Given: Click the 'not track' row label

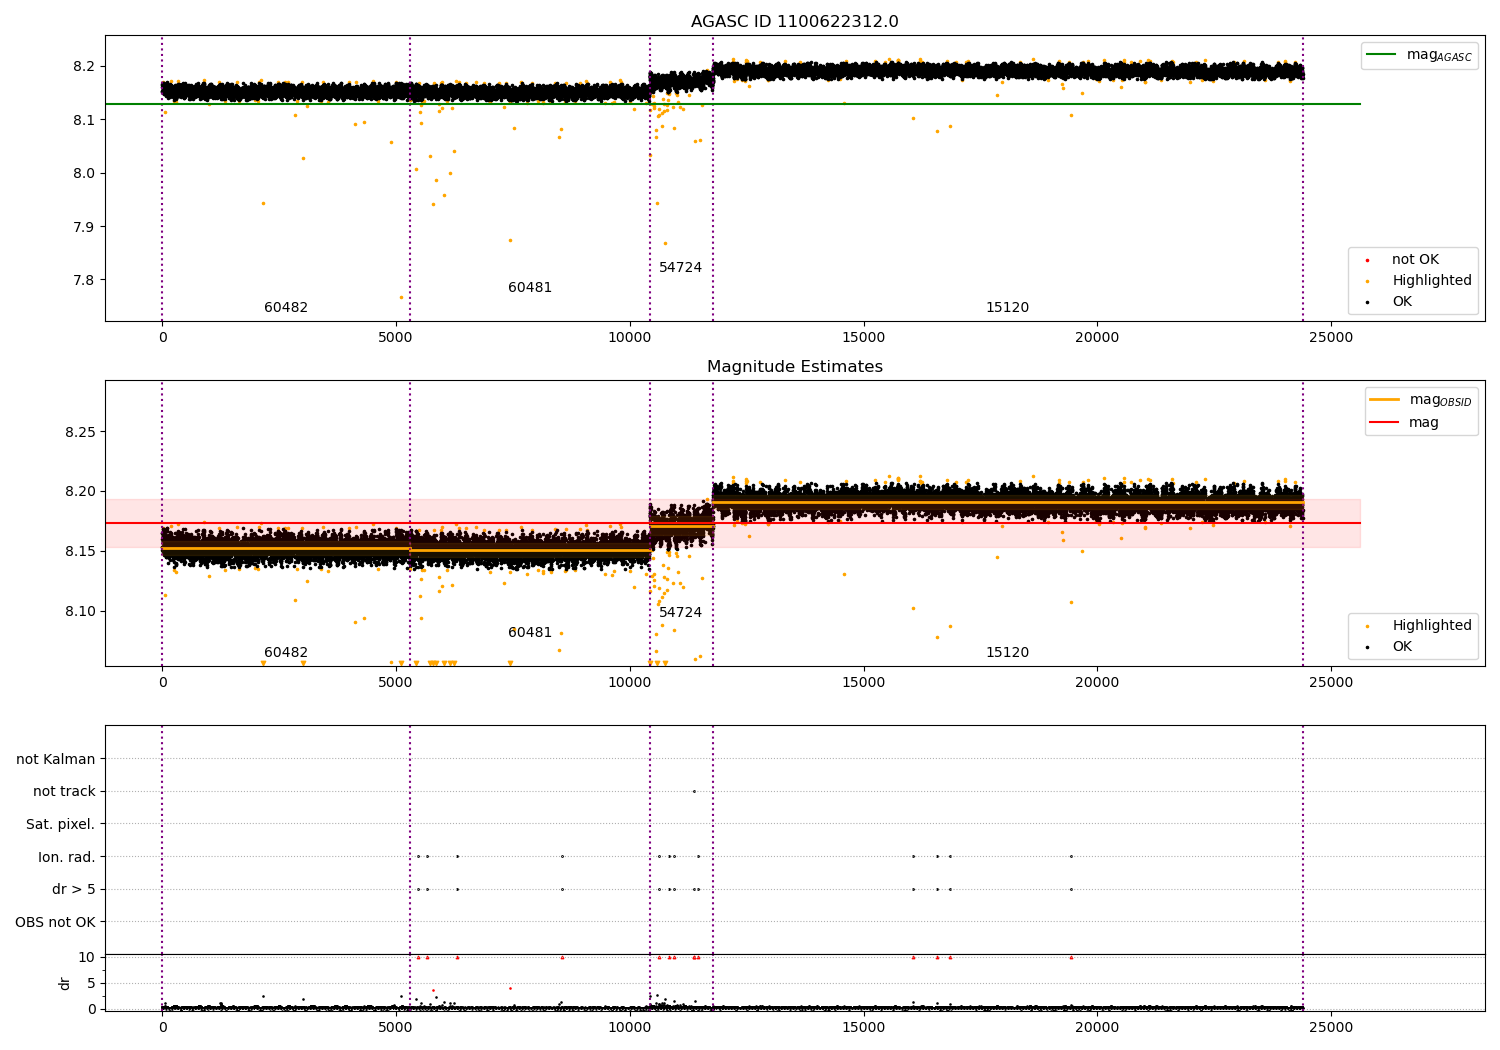Looking at the screenshot, I should 64,792.
